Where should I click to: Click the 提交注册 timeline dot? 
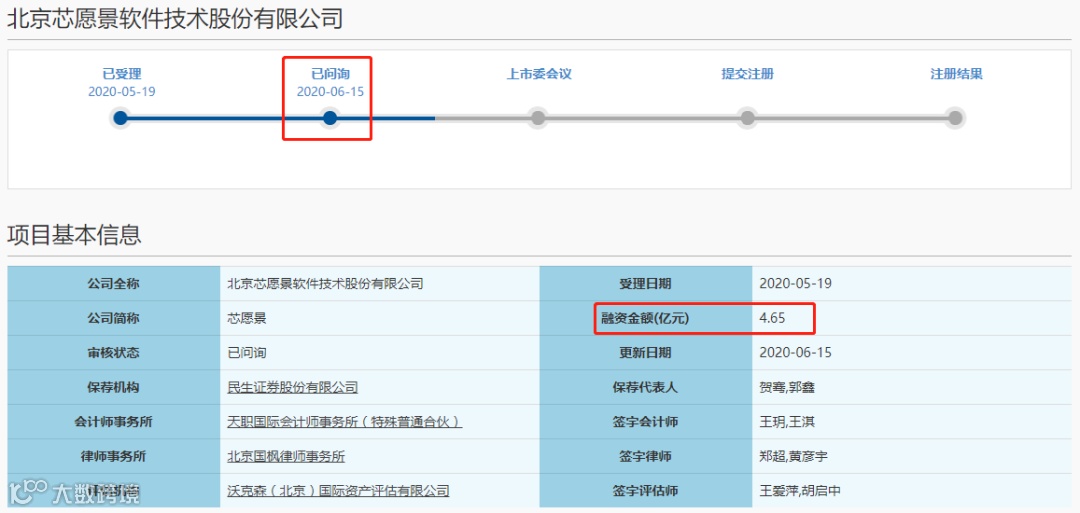[747, 118]
